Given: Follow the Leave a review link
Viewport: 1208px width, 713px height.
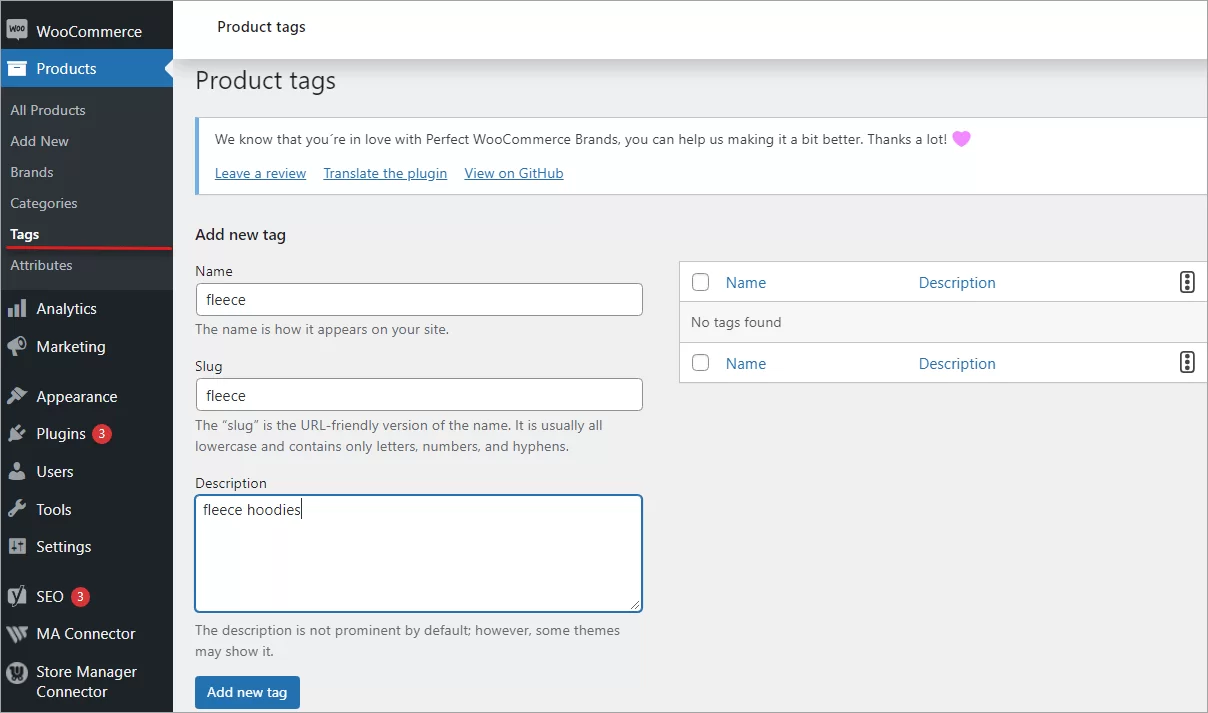Looking at the screenshot, I should click(x=260, y=173).
